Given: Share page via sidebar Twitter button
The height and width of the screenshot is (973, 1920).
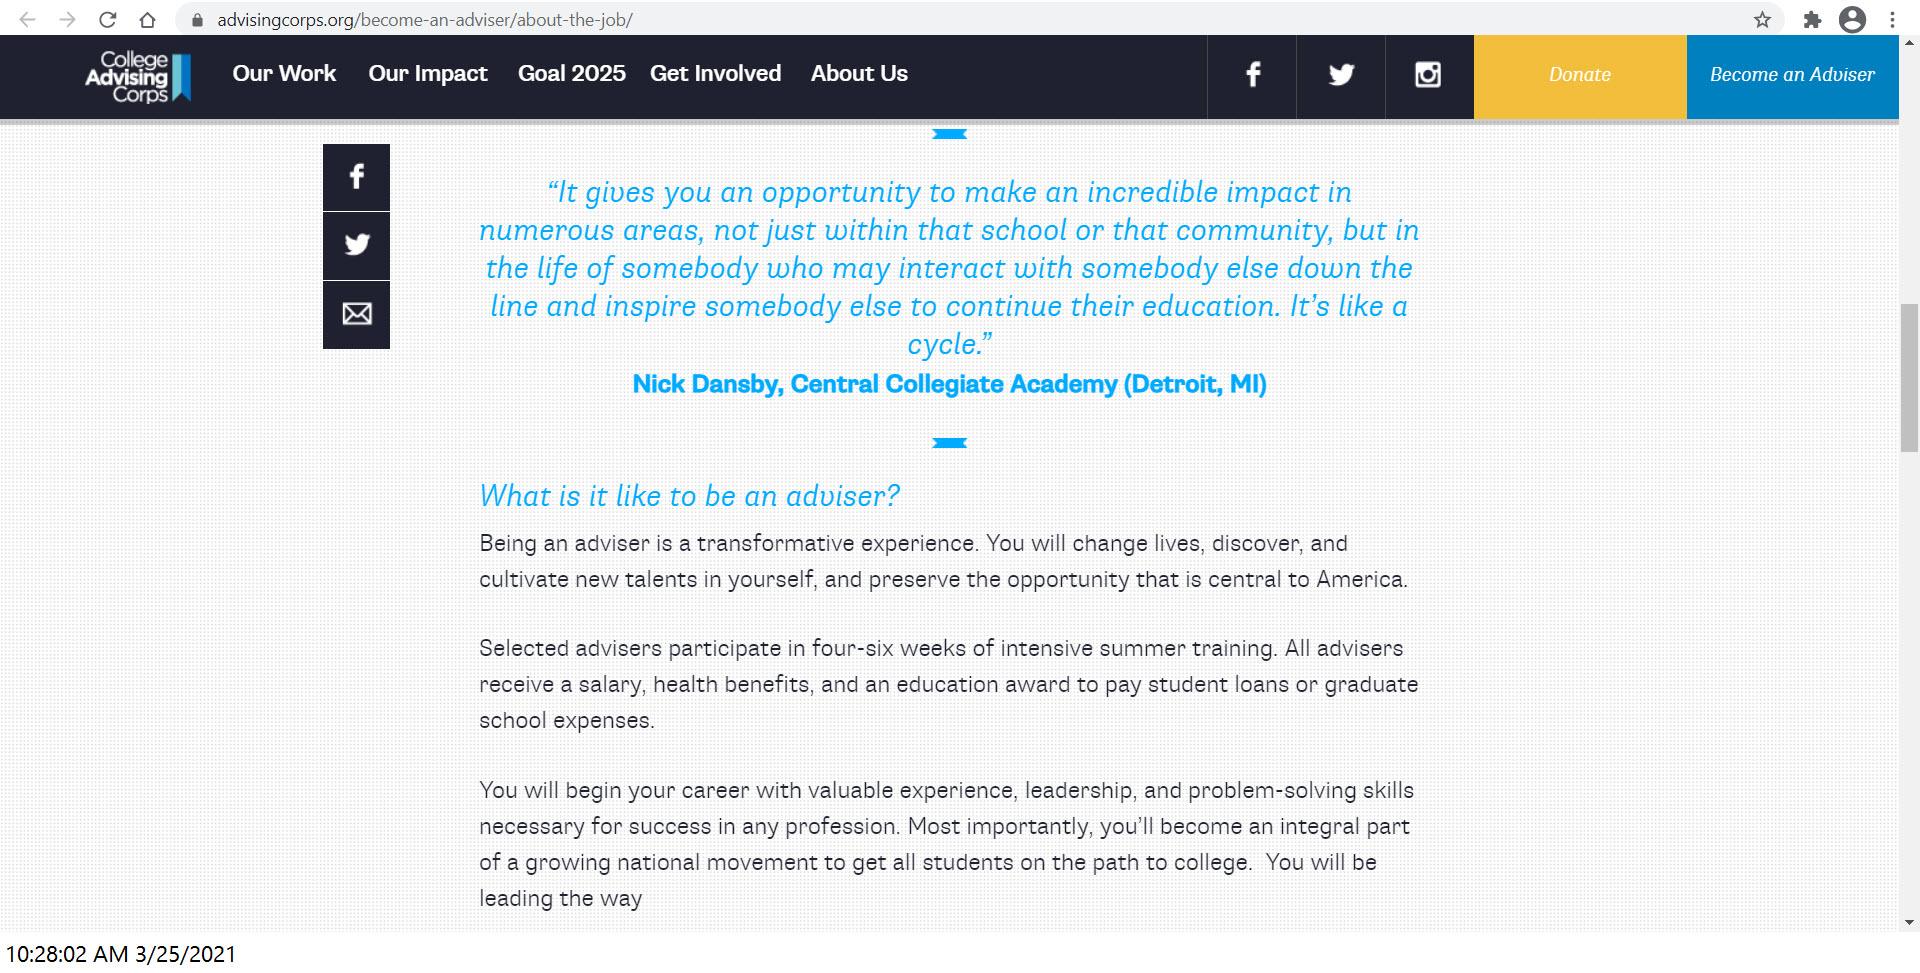Looking at the screenshot, I should point(356,245).
